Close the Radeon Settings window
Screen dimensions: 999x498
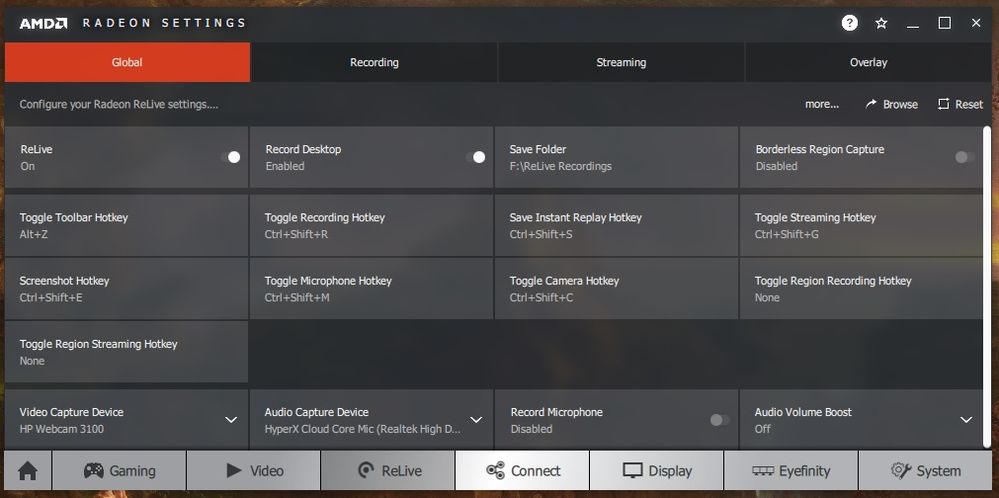(x=976, y=24)
